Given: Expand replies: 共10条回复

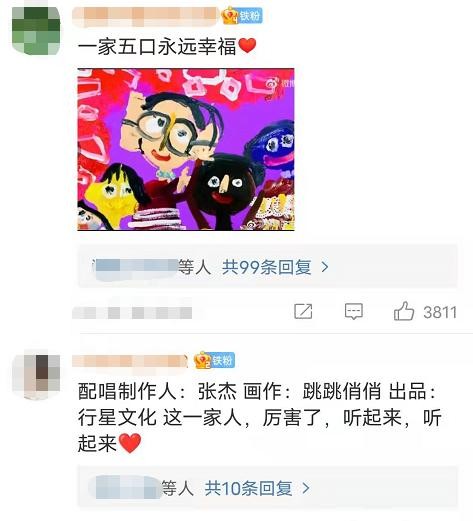Looking at the screenshot, I should (248, 488).
